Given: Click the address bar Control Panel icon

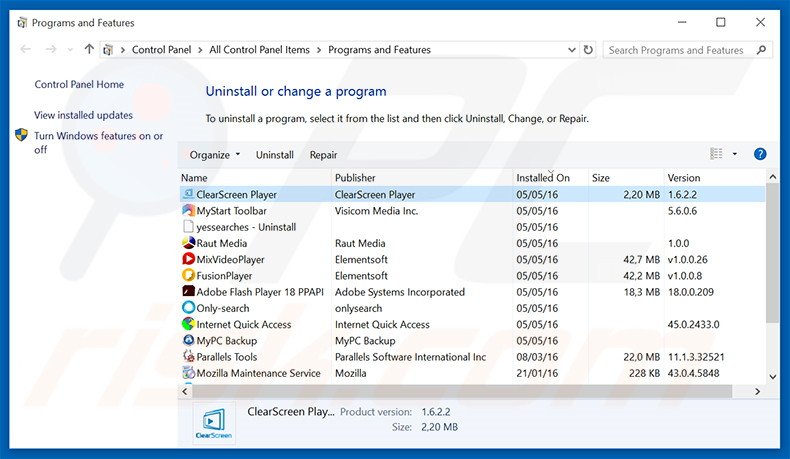Looking at the screenshot, I should pyautogui.click(x=108, y=50).
